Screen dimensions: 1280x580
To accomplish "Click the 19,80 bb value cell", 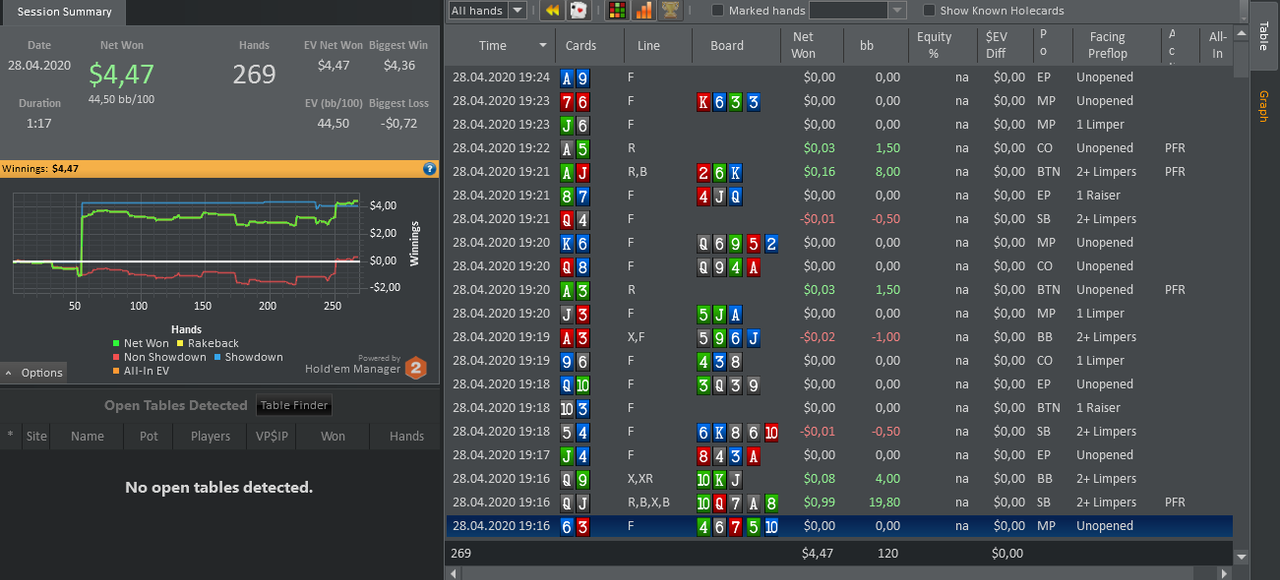I will (885, 502).
